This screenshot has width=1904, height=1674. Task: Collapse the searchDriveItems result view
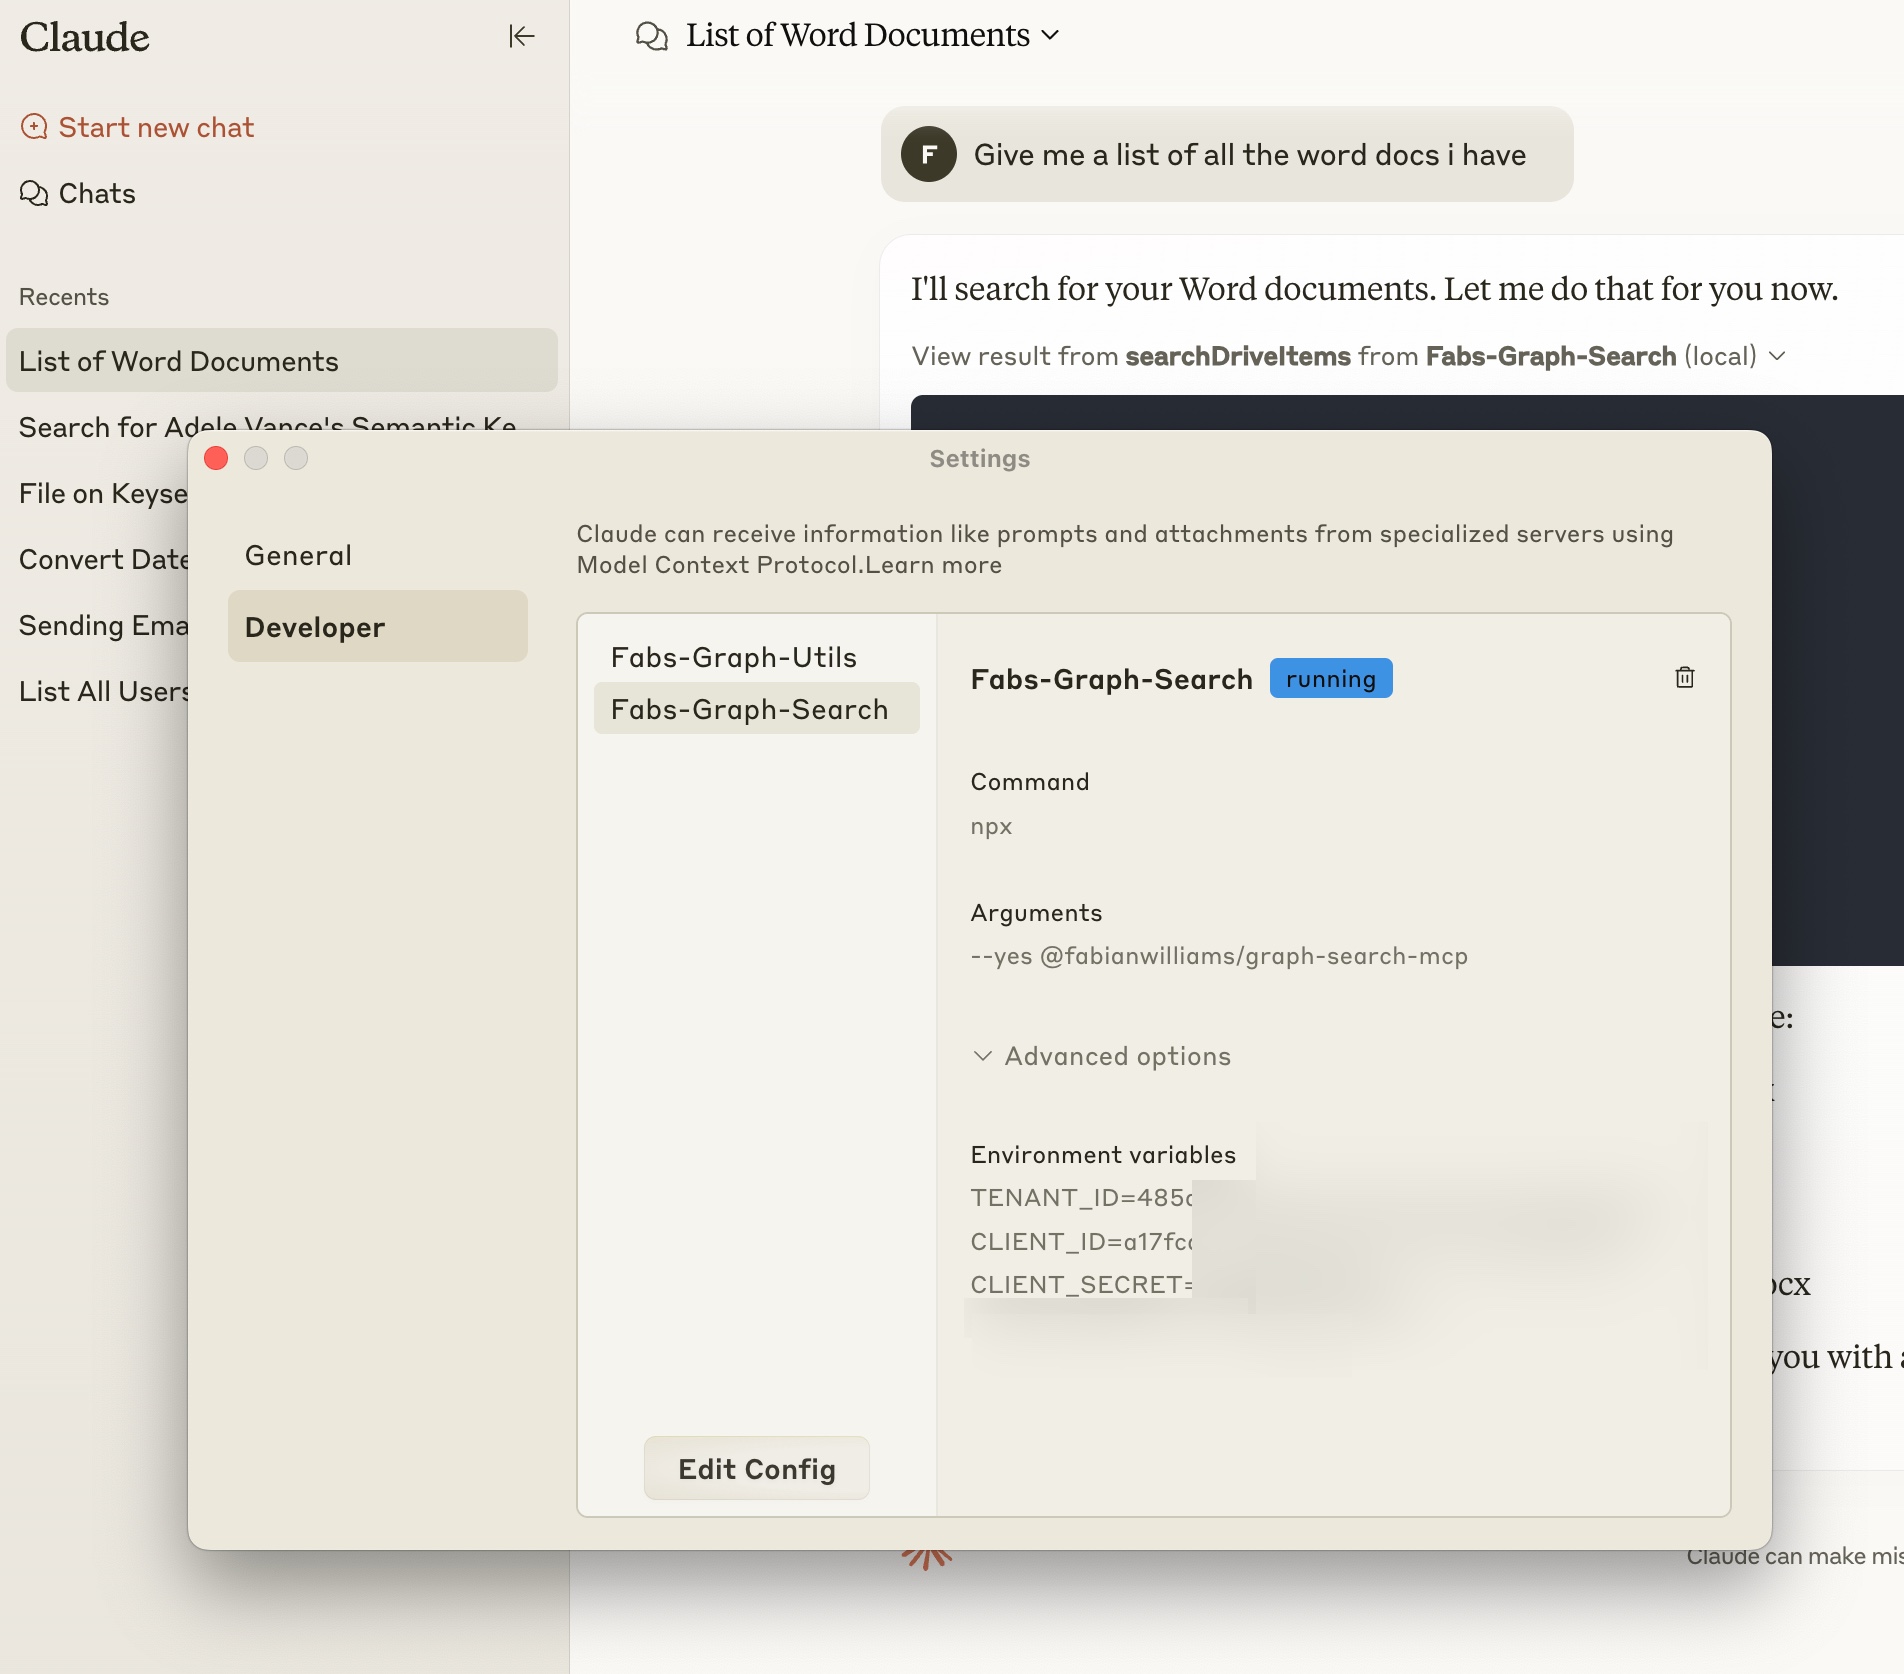1778,356
